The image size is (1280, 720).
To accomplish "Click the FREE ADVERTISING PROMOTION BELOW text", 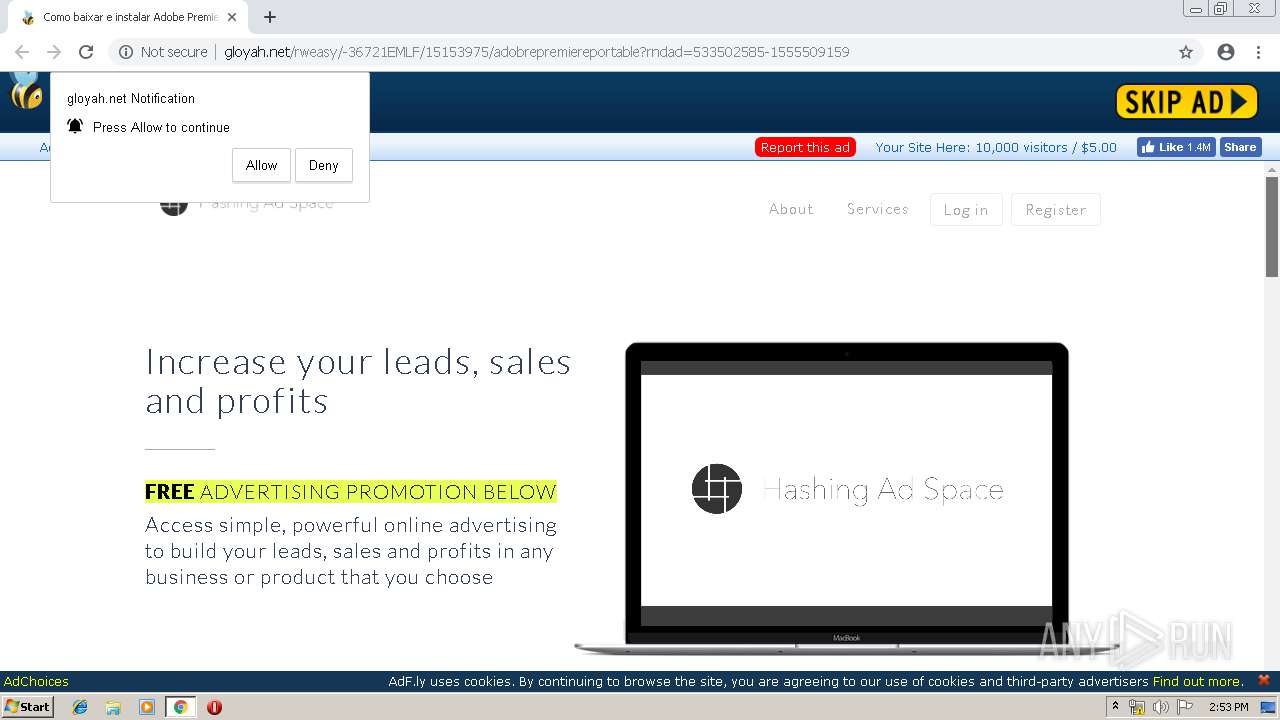I will (x=351, y=491).
